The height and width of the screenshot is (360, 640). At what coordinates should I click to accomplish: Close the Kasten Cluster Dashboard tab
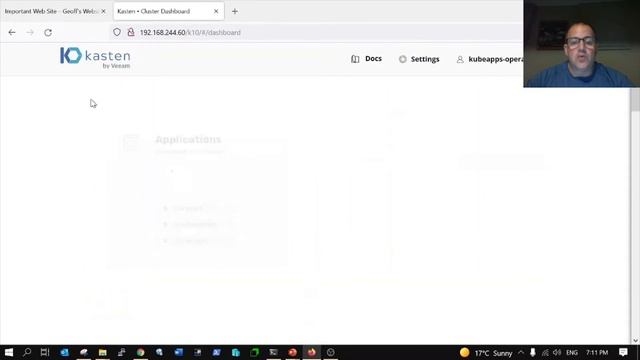[x=216, y=11]
